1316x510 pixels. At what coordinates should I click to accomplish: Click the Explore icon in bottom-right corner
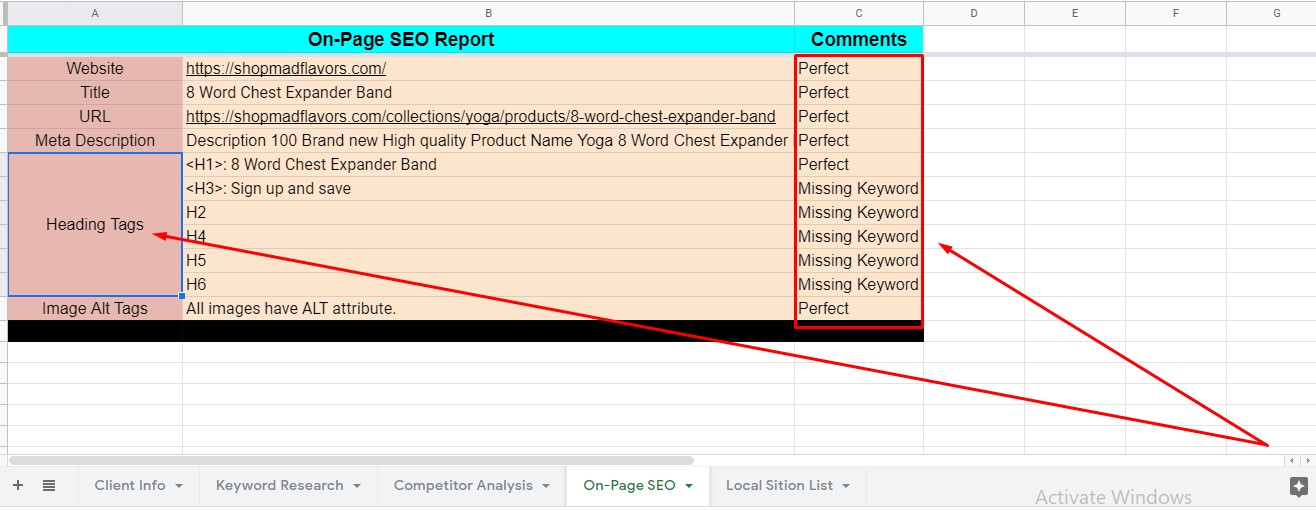(x=1298, y=487)
